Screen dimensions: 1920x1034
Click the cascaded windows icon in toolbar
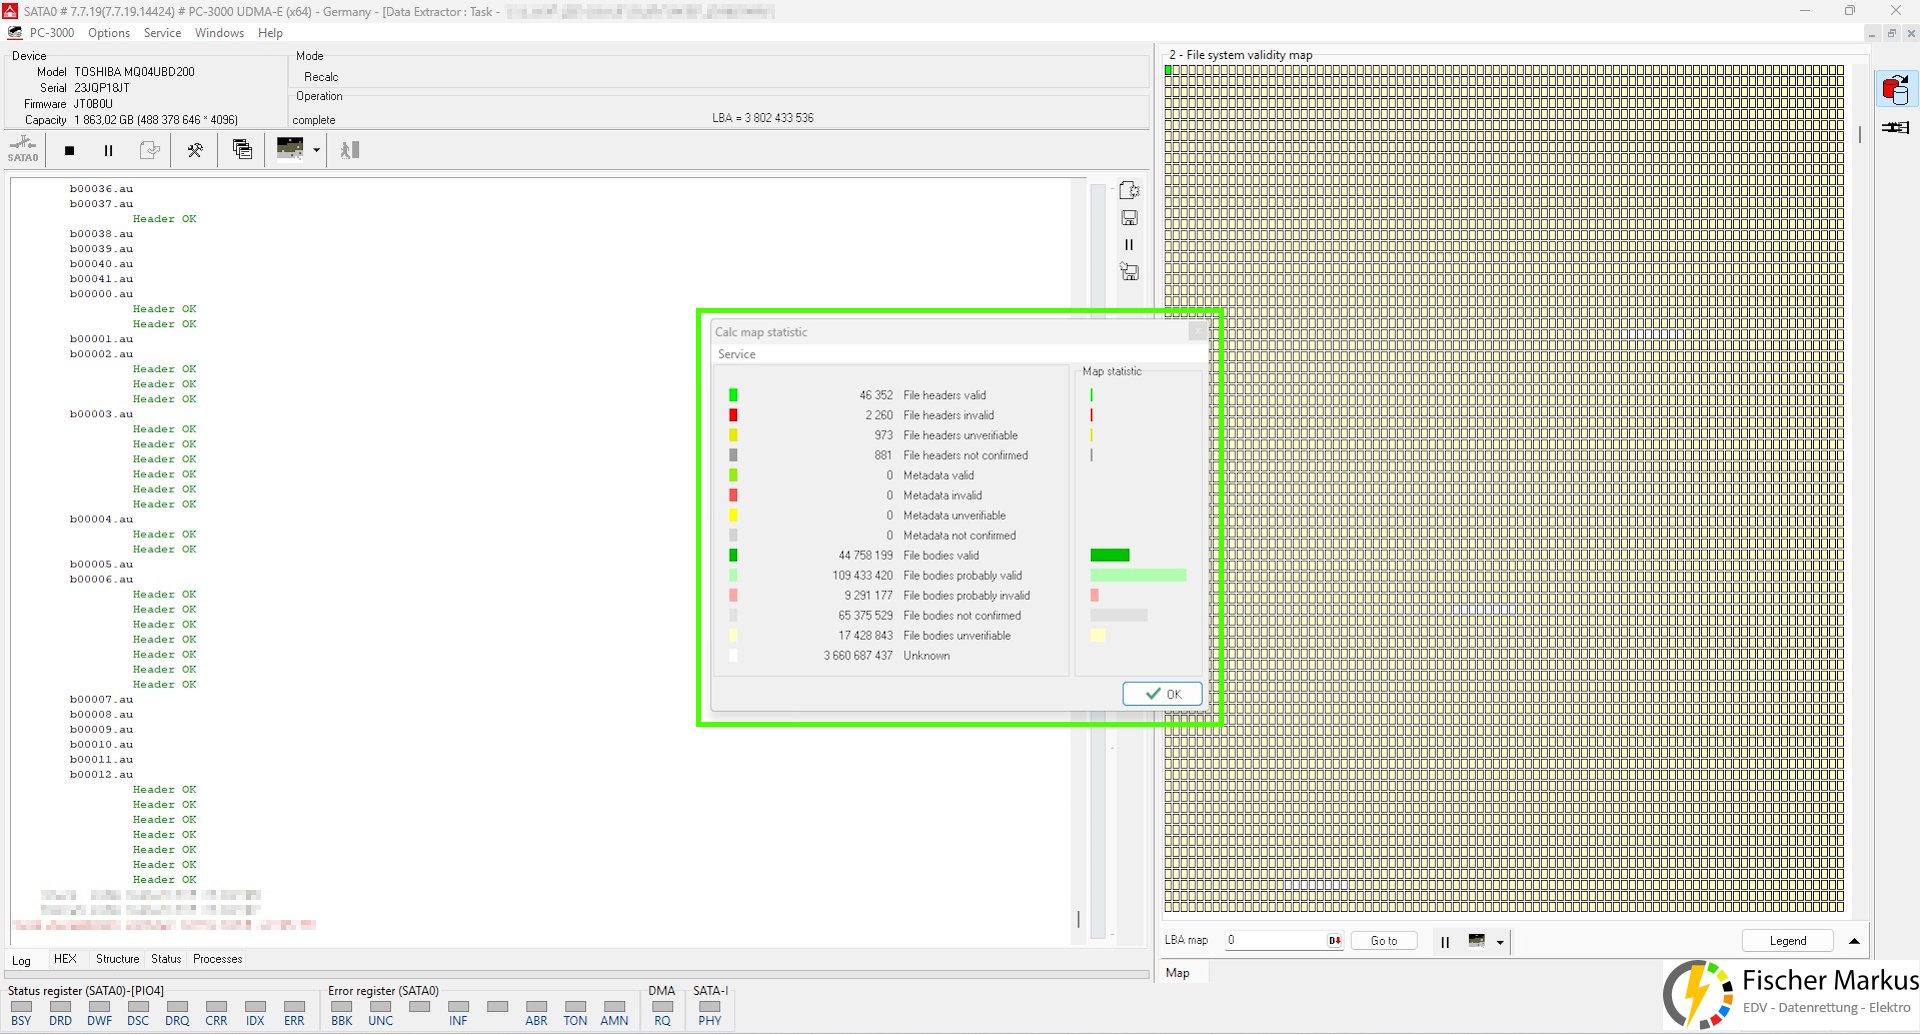(242, 150)
